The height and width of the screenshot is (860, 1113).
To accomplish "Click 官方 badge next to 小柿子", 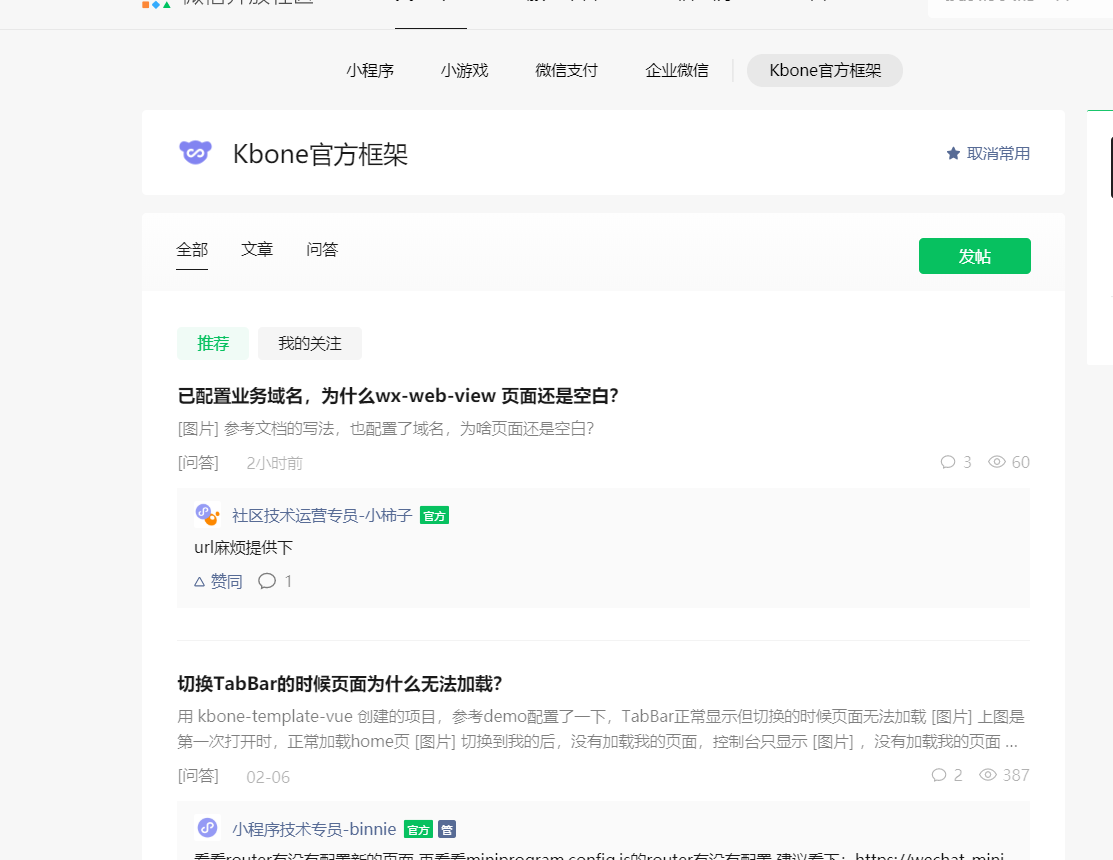I will pyautogui.click(x=434, y=516).
